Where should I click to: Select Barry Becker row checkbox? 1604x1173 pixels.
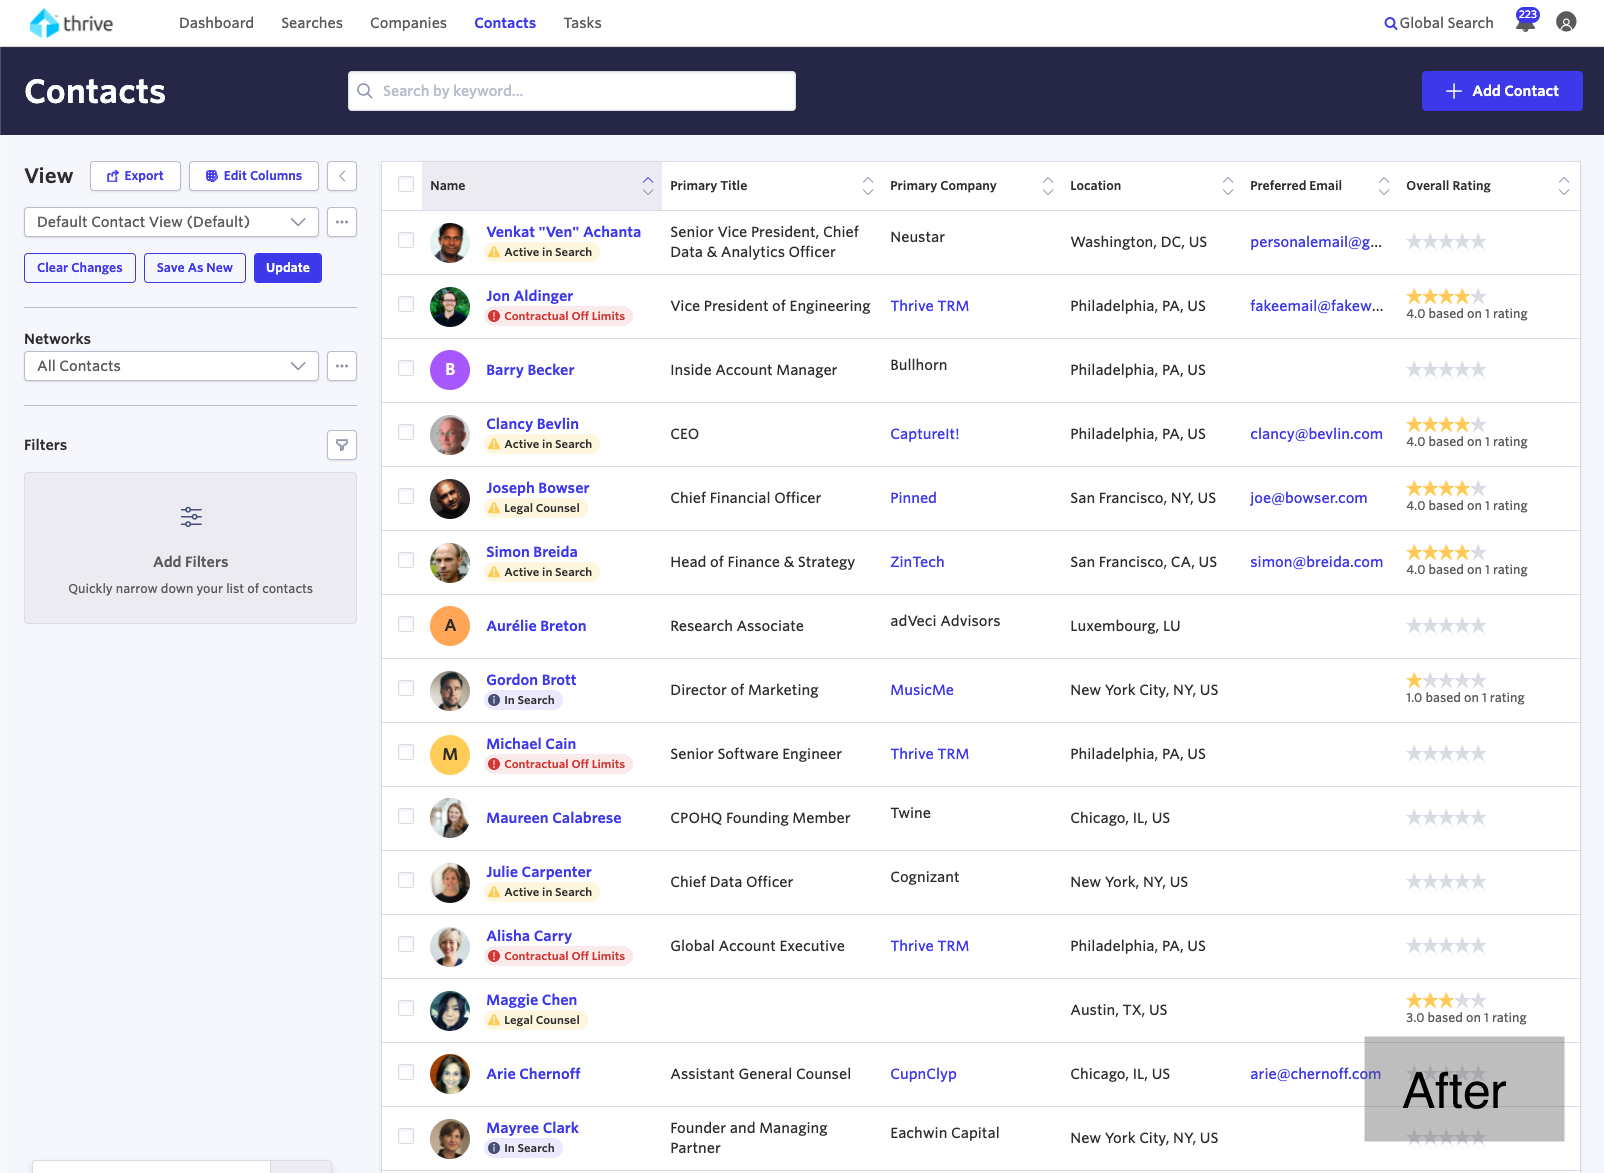406,368
